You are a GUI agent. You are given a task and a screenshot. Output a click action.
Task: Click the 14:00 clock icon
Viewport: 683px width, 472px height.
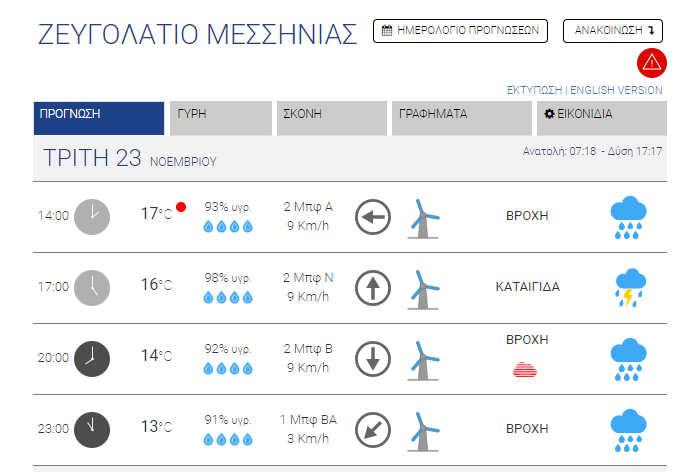pyautogui.click(x=92, y=216)
